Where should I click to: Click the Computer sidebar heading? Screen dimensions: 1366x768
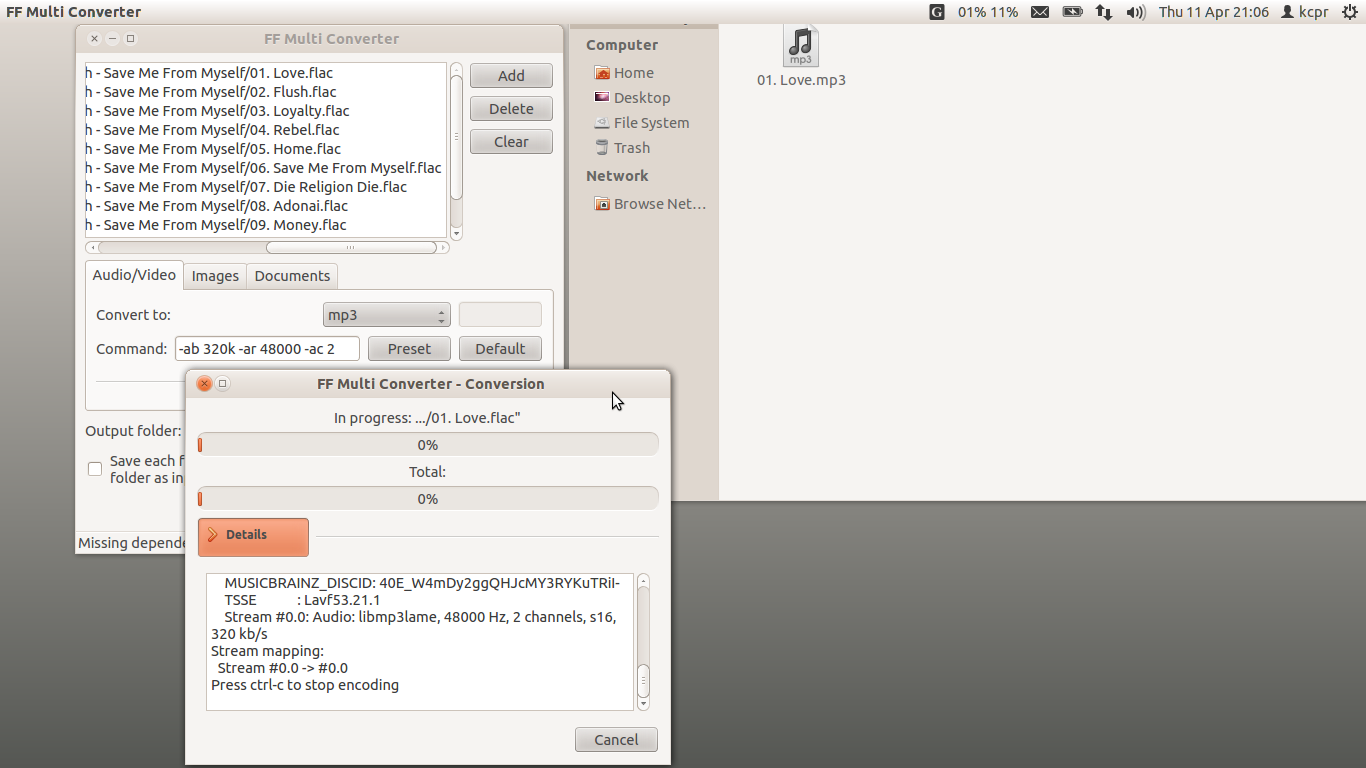pyautogui.click(x=622, y=45)
